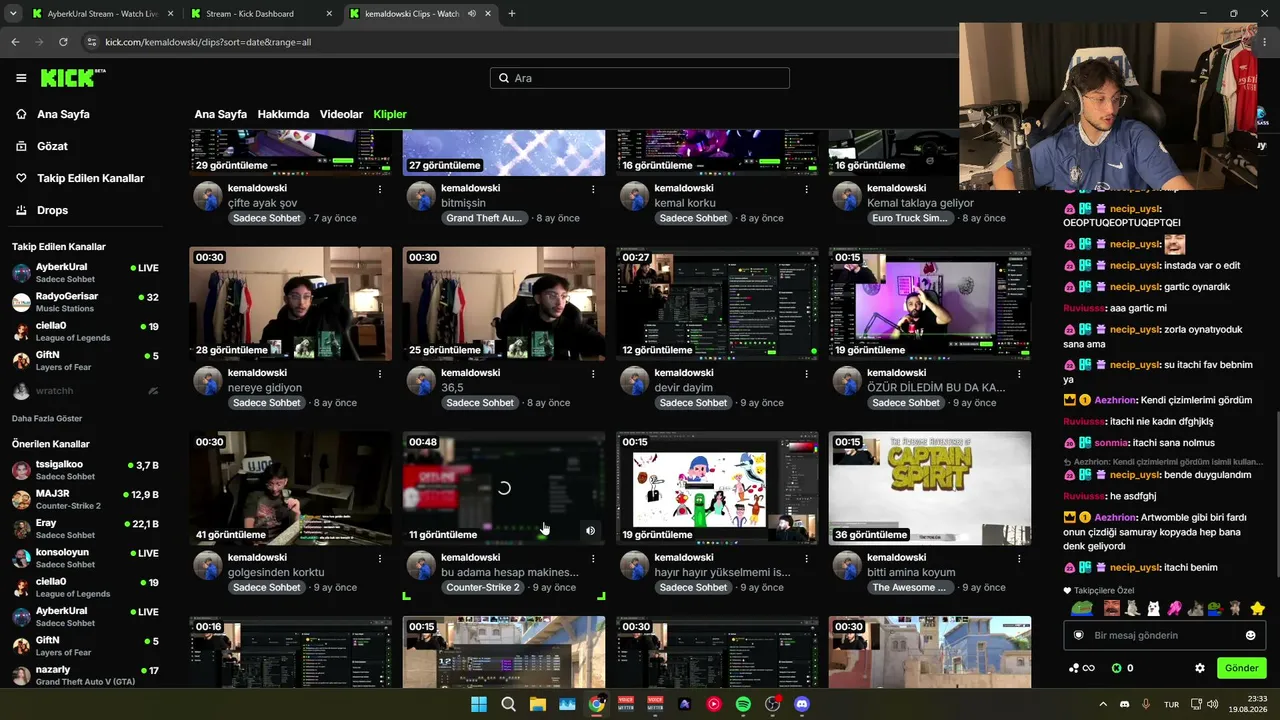1280x720 pixels.
Task: Click the Kick logo
Action: [x=73, y=78]
